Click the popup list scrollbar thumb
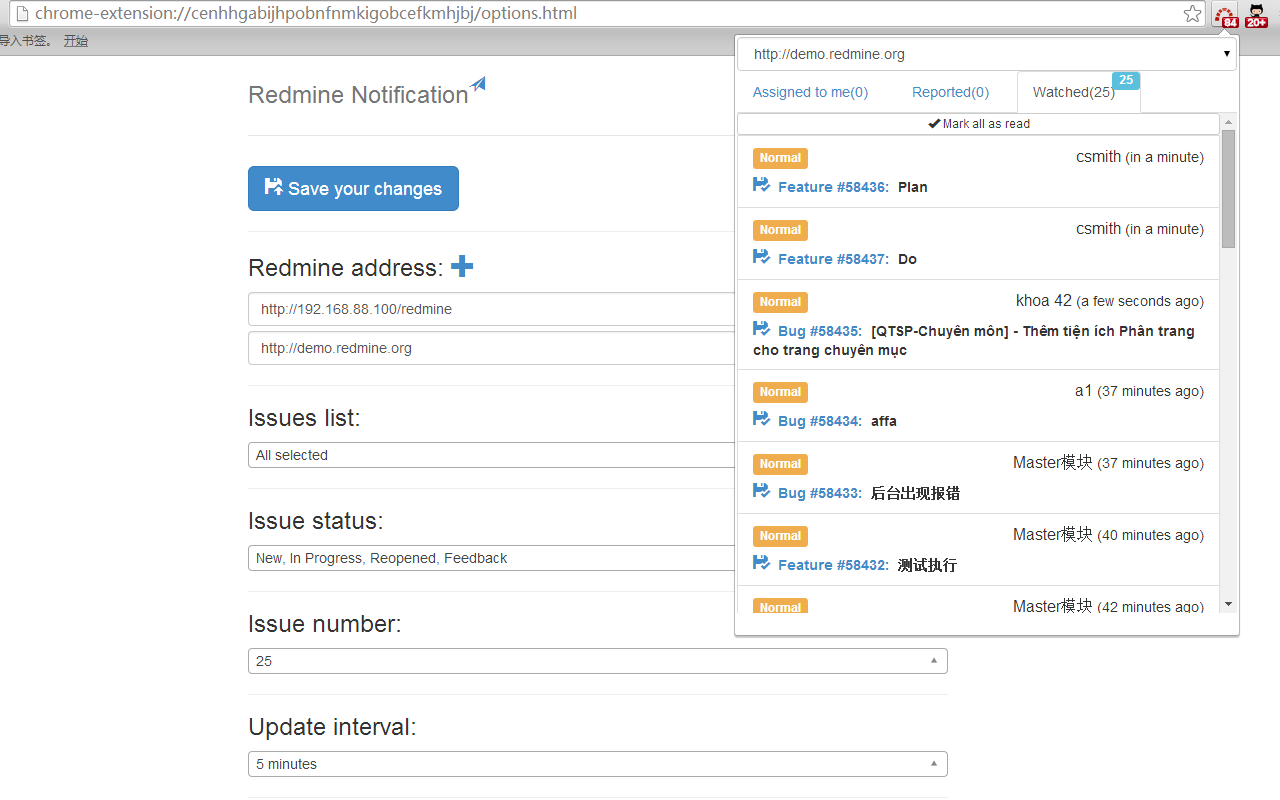 coord(1228,188)
